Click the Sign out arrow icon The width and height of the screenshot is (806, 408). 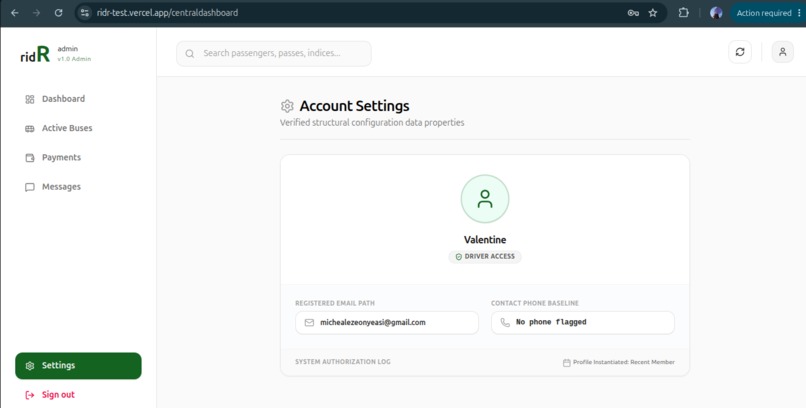[30, 395]
